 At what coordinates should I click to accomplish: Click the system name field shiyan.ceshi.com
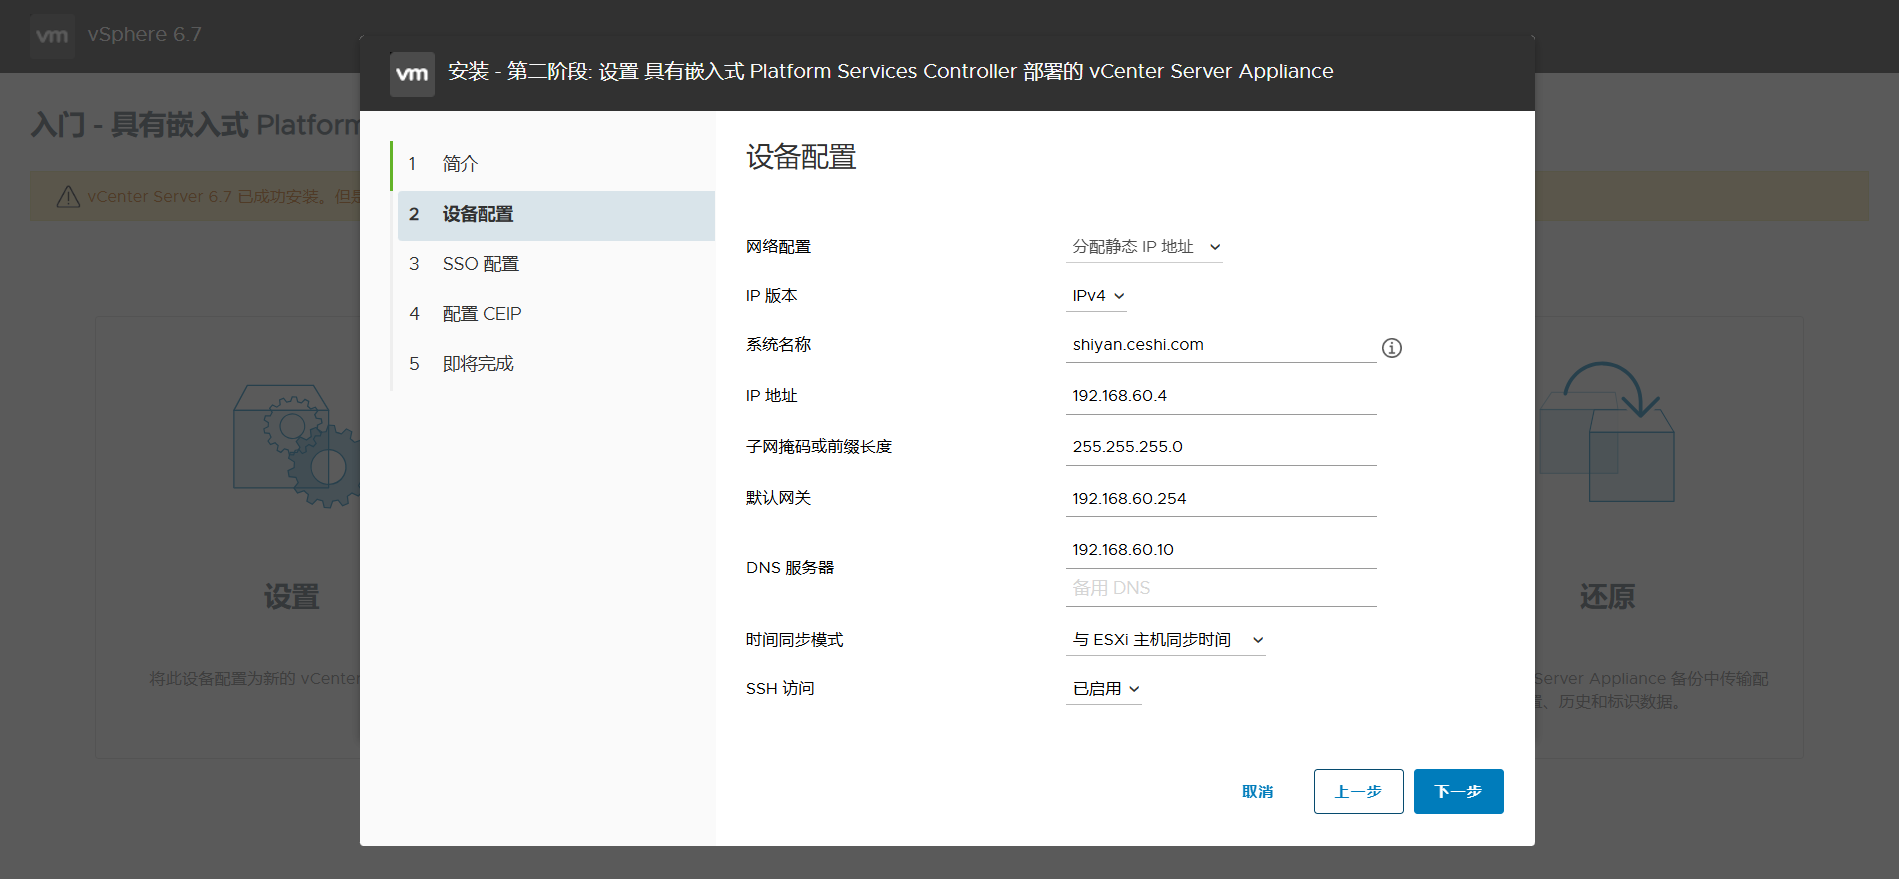coord(1221,345)
